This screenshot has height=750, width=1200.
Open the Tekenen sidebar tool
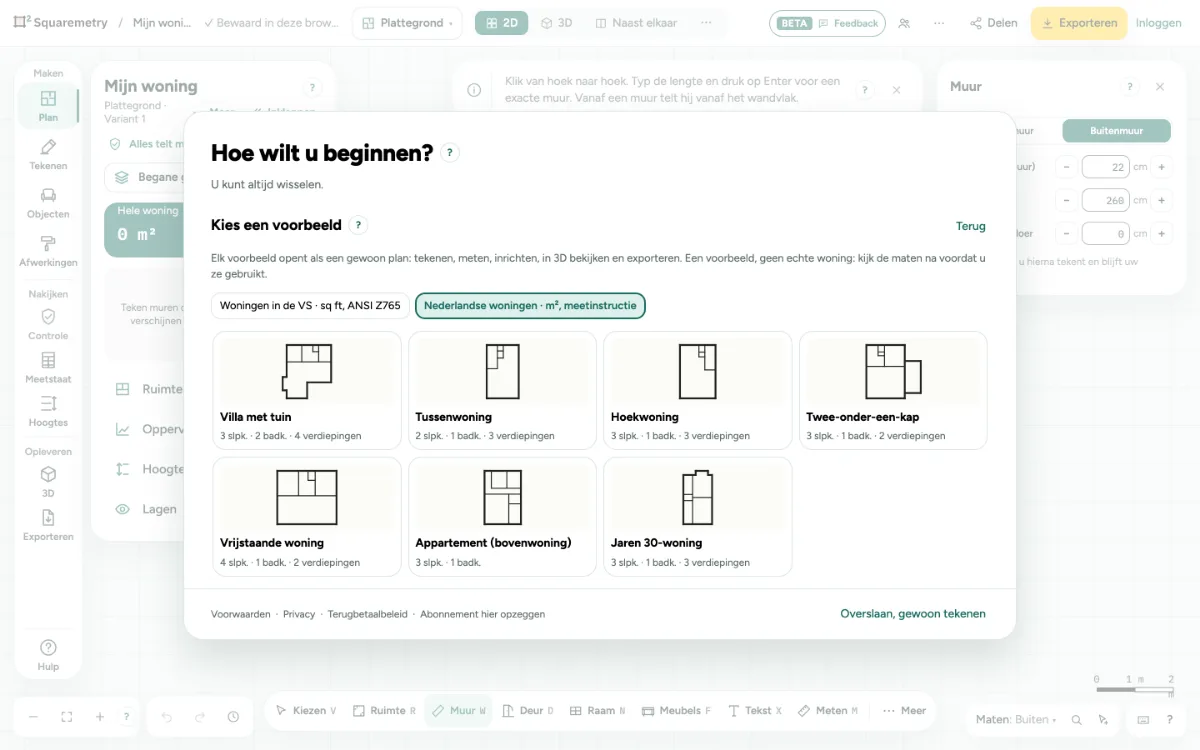(48, 155)
